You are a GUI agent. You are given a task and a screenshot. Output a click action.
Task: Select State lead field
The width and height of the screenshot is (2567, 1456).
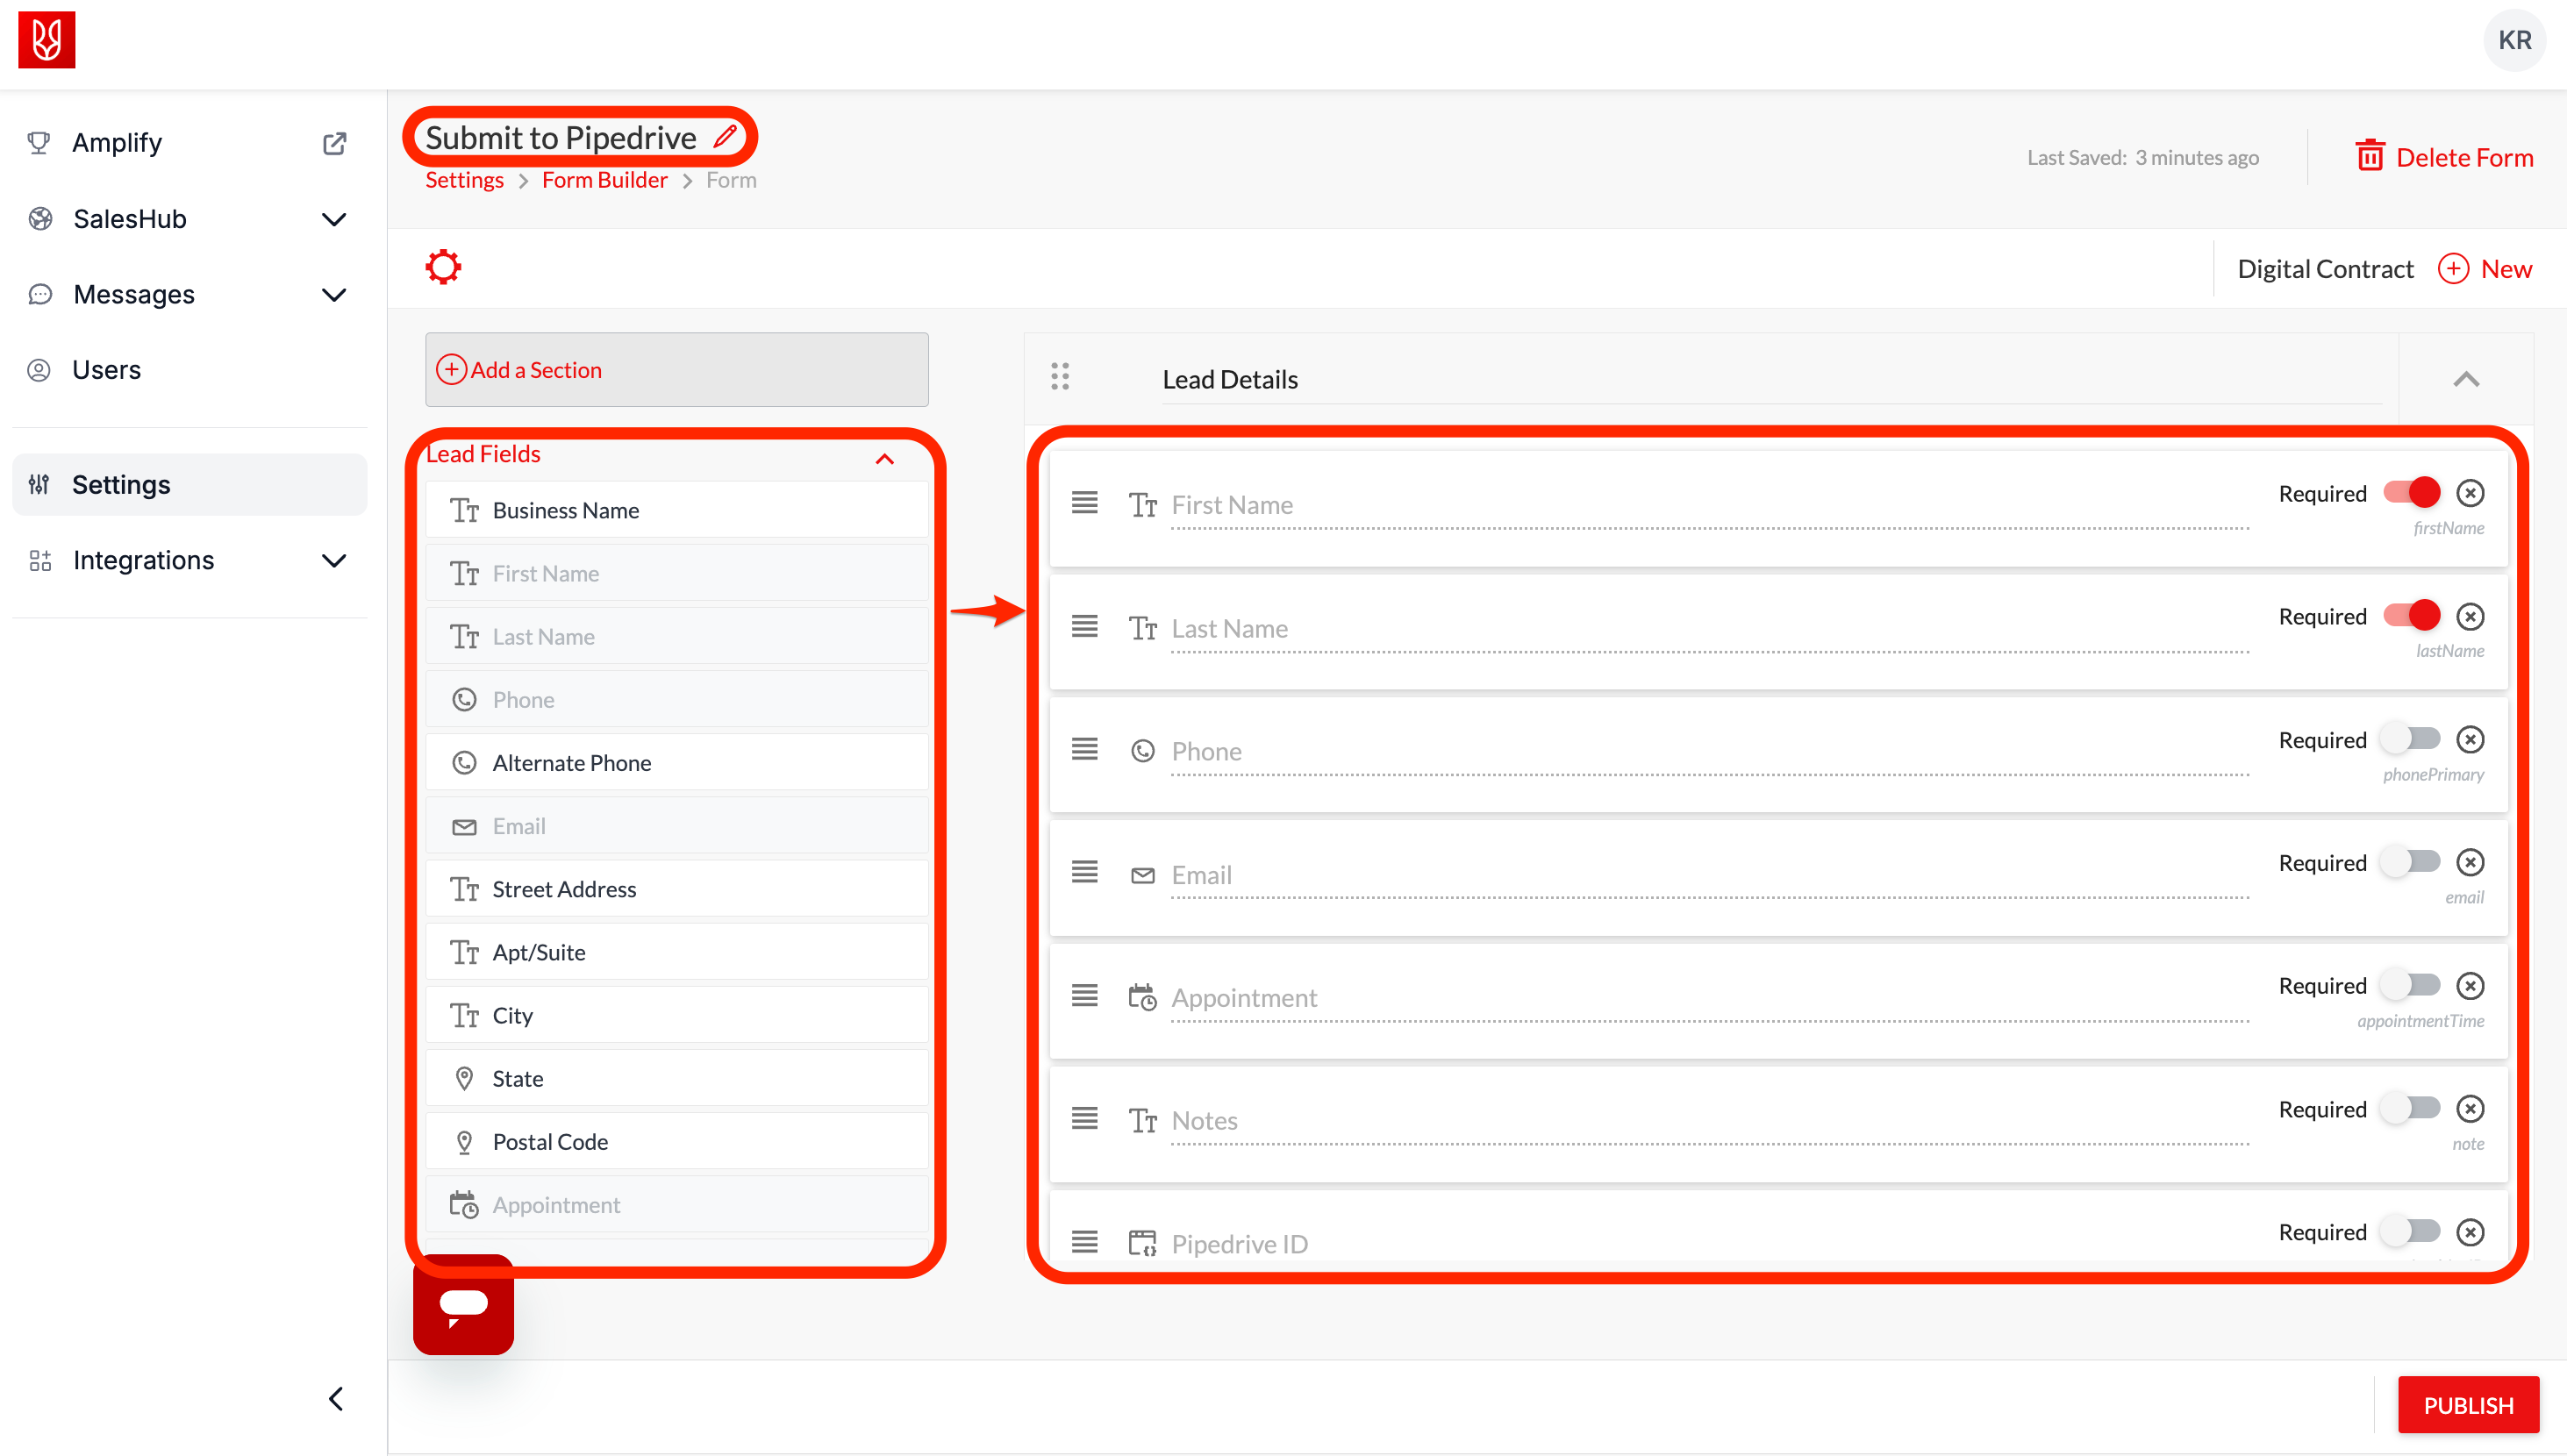(677, 1078)
